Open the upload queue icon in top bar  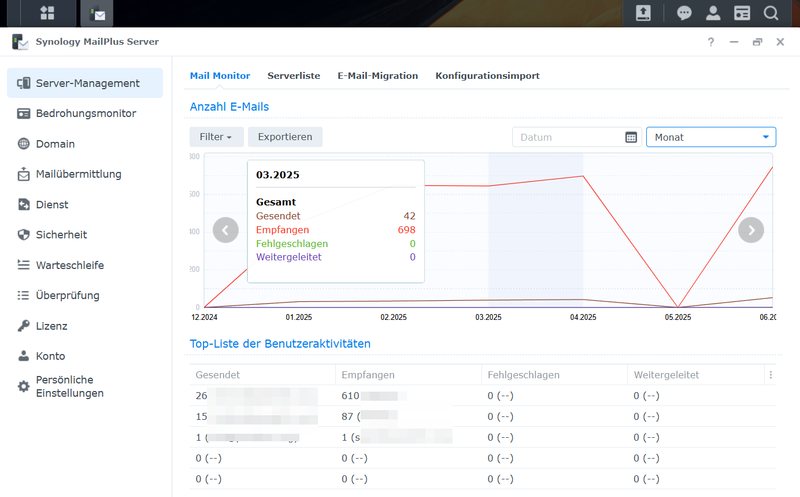643,13
